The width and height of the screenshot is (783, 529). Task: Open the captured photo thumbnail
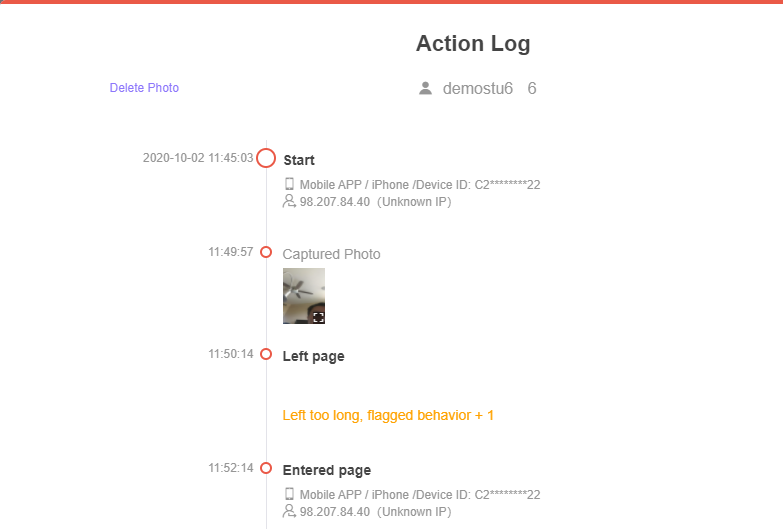point(304,296)
